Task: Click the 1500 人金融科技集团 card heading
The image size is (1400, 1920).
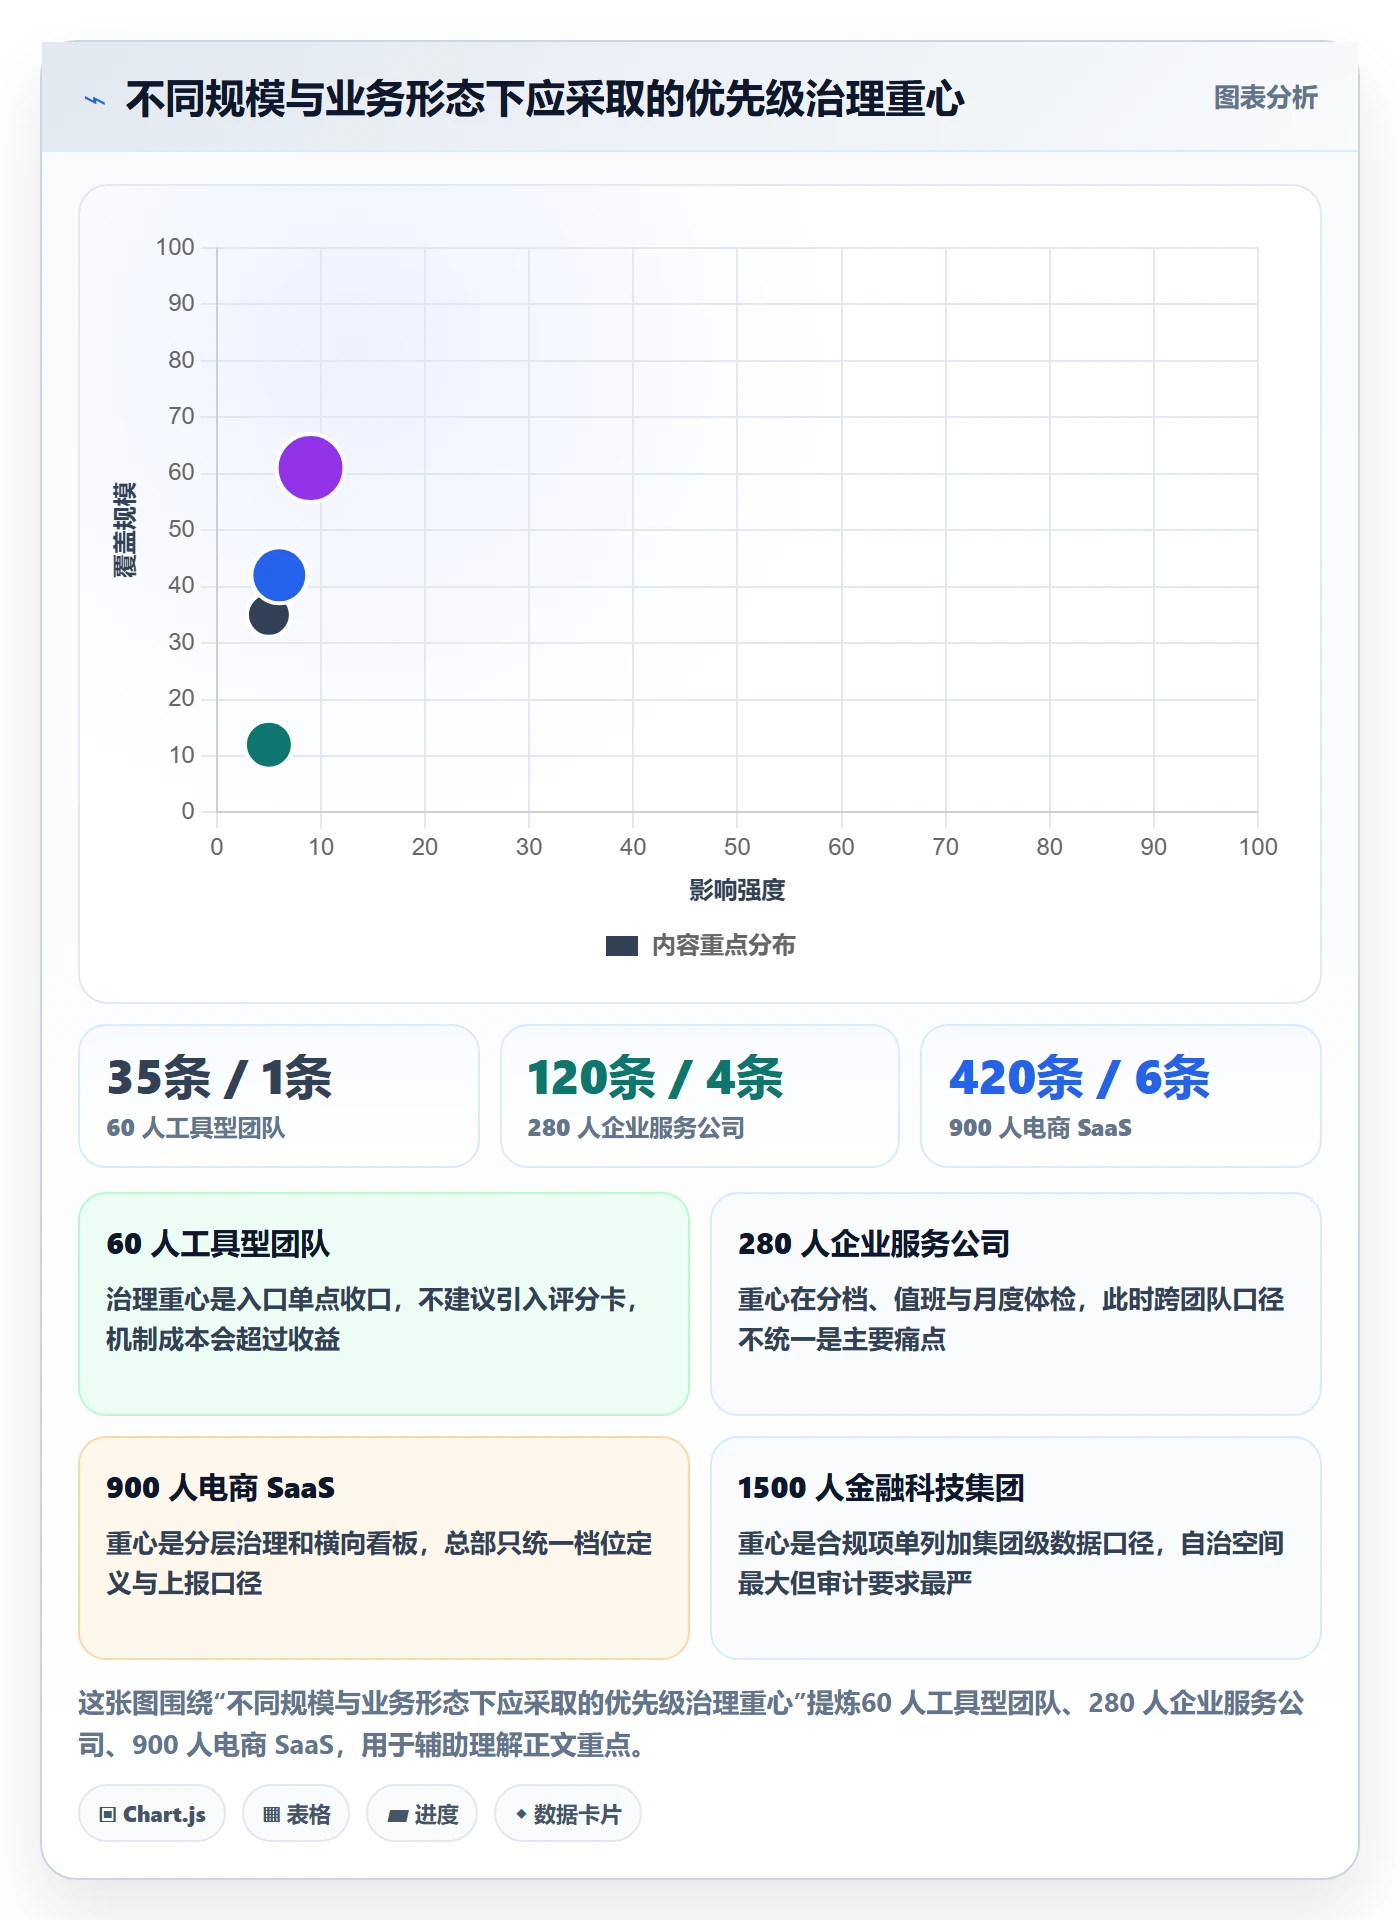Action: point(881,1488)
